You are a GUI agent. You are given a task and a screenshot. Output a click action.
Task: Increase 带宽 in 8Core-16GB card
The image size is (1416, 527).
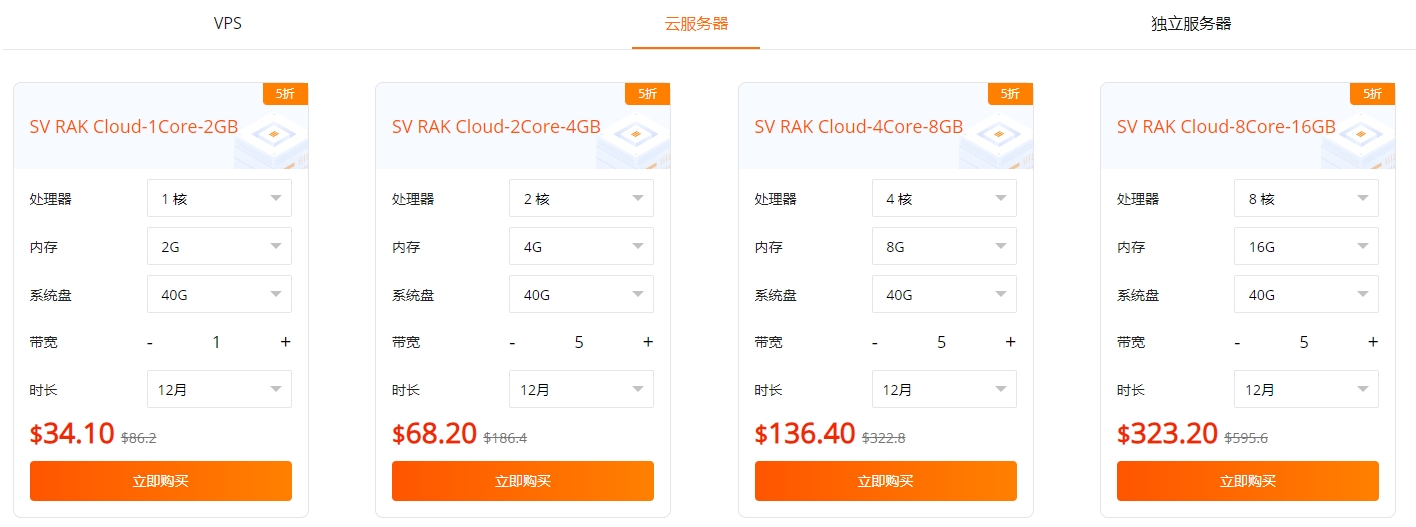point(1372,342)
